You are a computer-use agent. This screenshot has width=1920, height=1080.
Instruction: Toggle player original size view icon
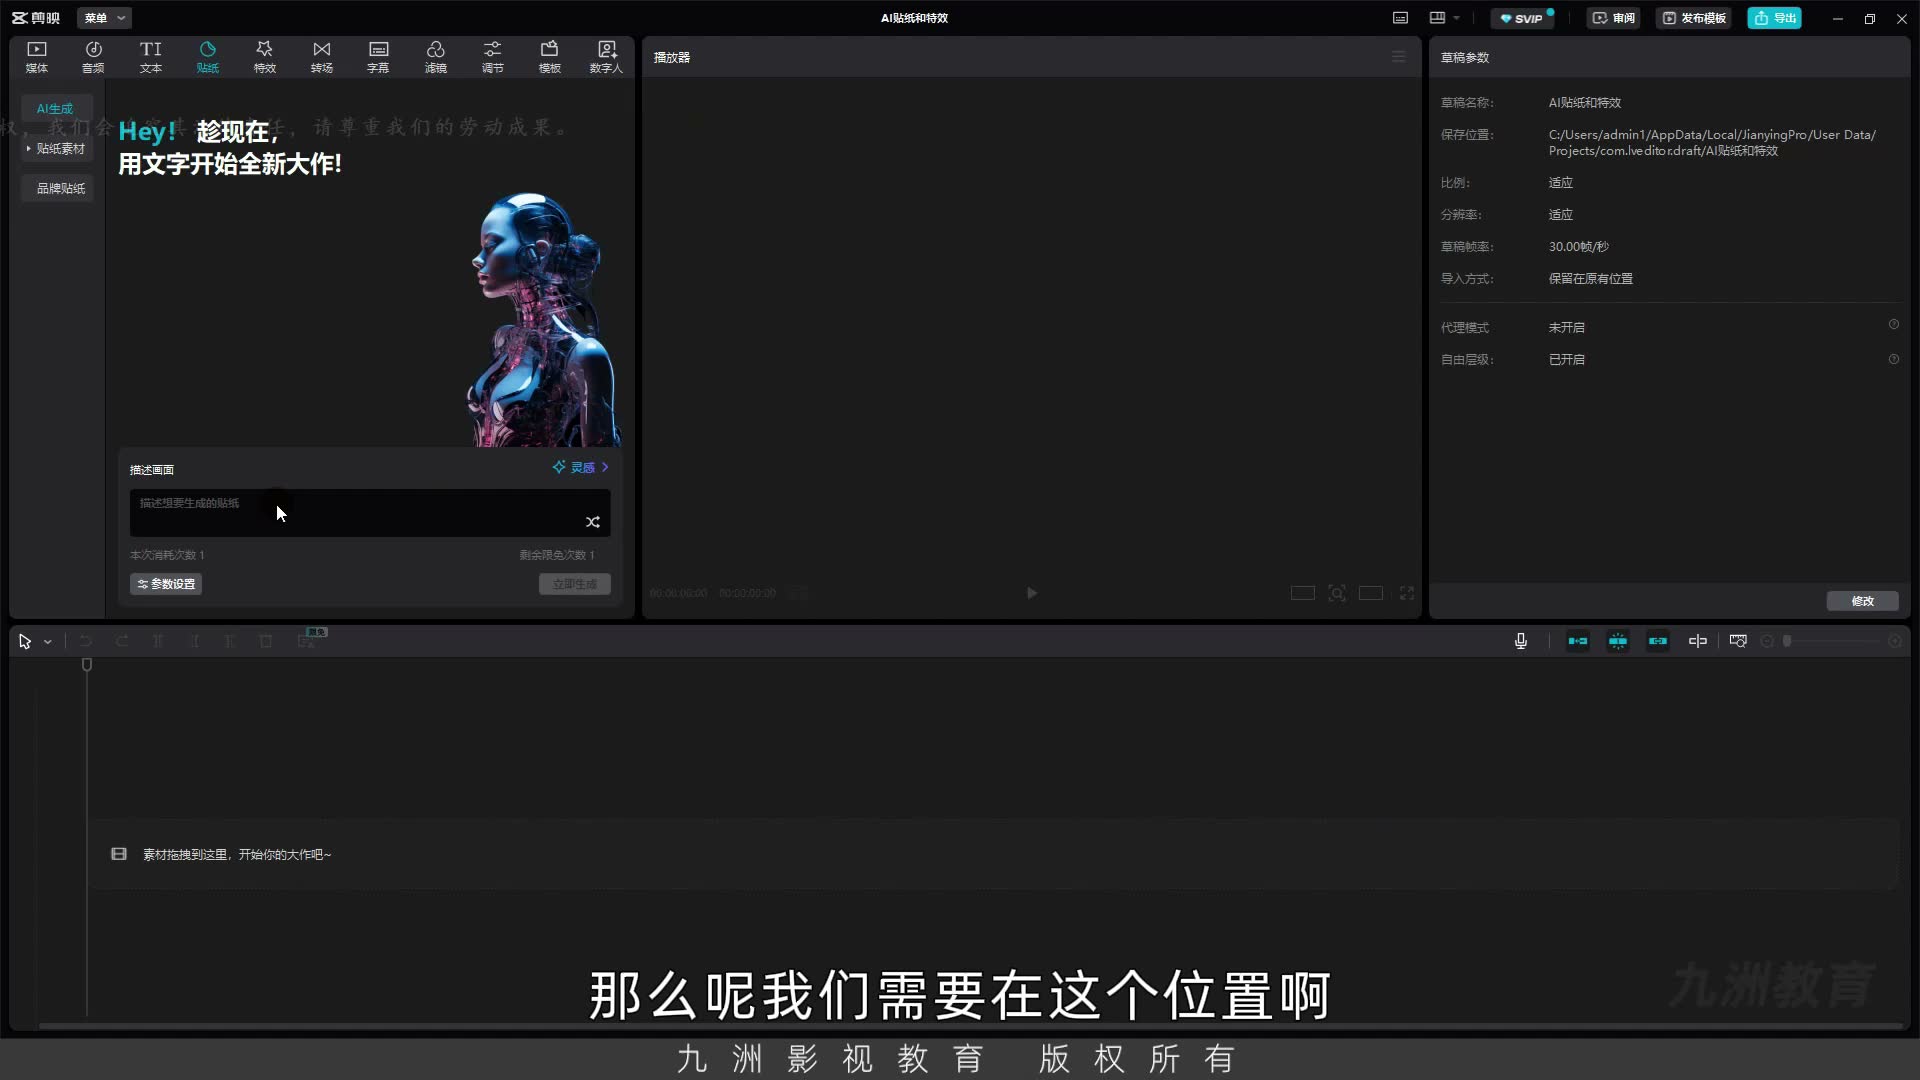tap(1302, 593)
